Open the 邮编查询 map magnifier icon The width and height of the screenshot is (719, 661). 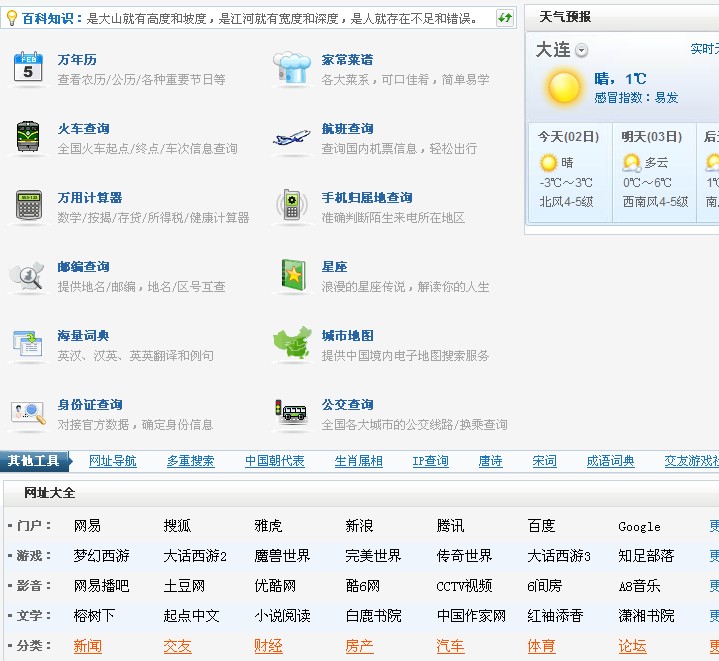pos(27,276)
